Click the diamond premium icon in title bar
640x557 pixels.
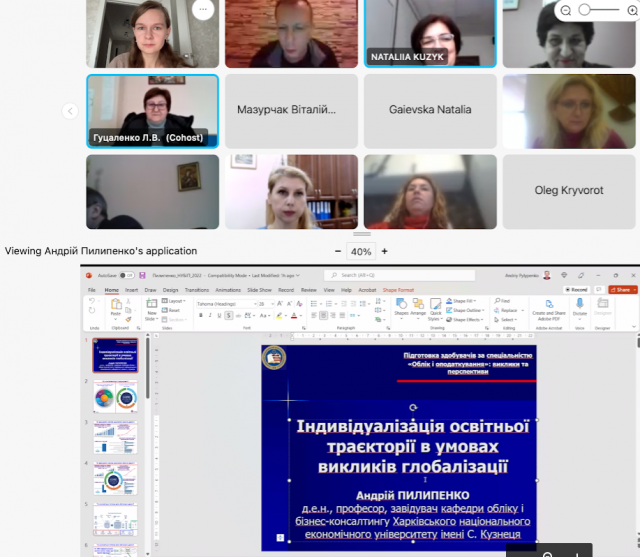tap(564, 275)
